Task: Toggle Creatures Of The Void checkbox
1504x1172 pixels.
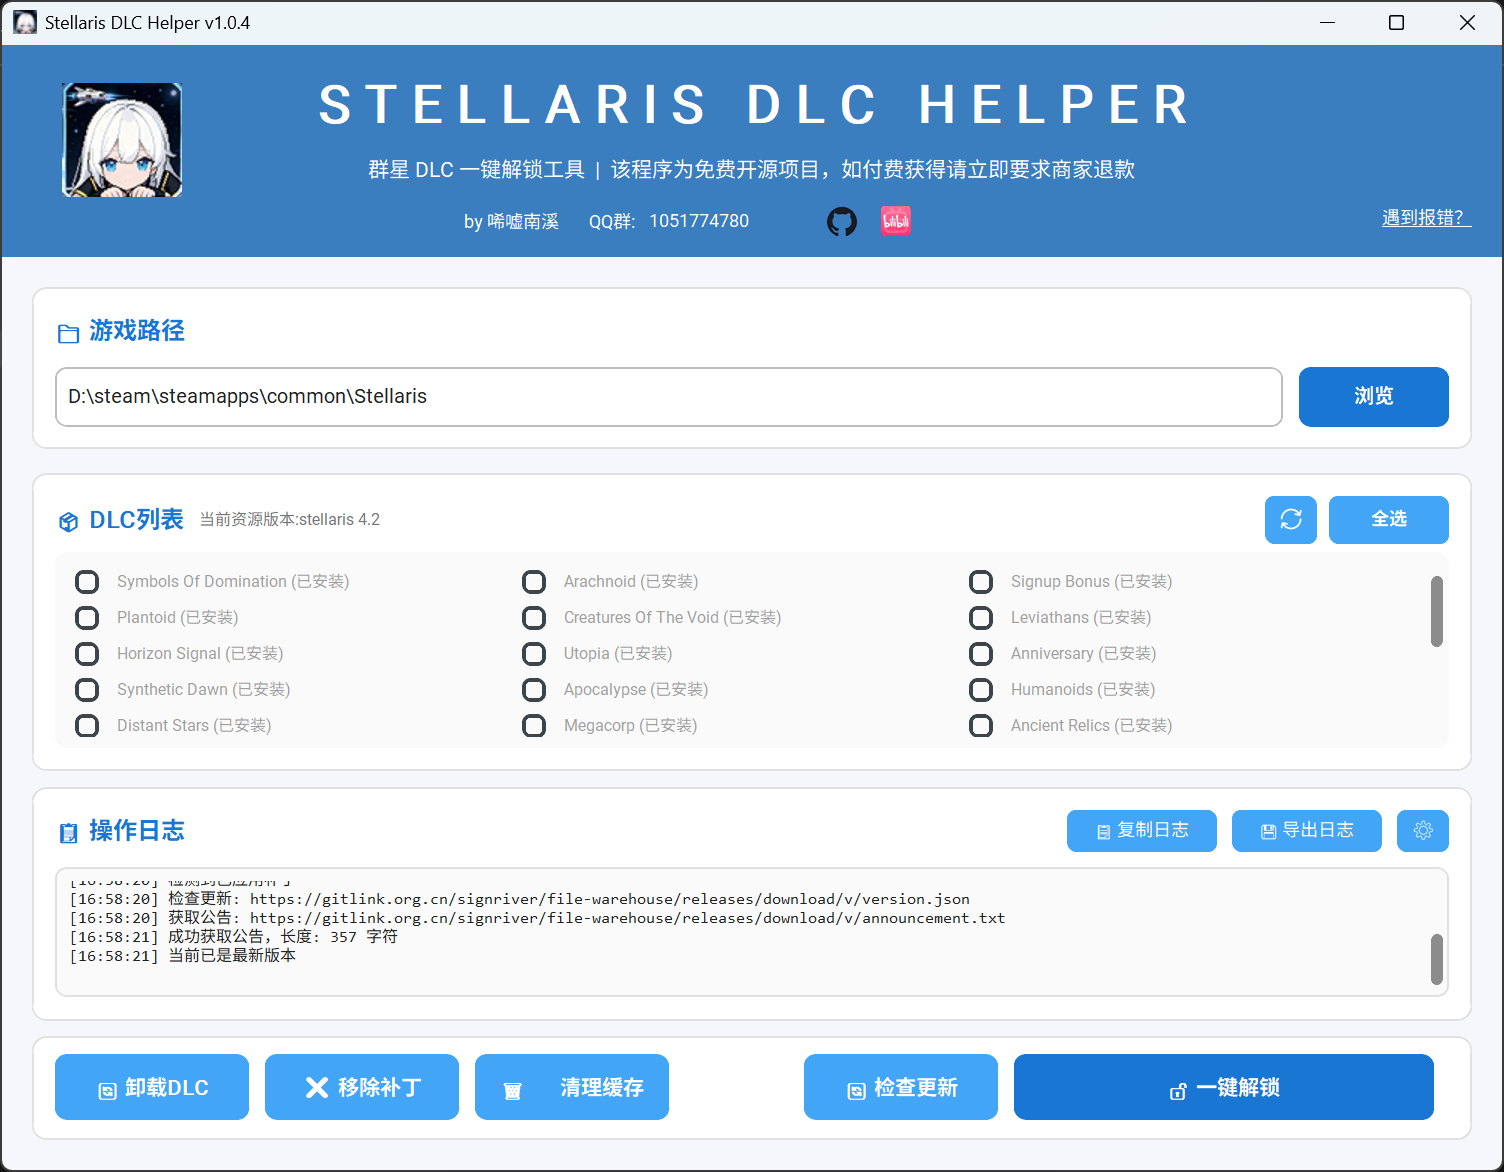Action: pos(535,618)
